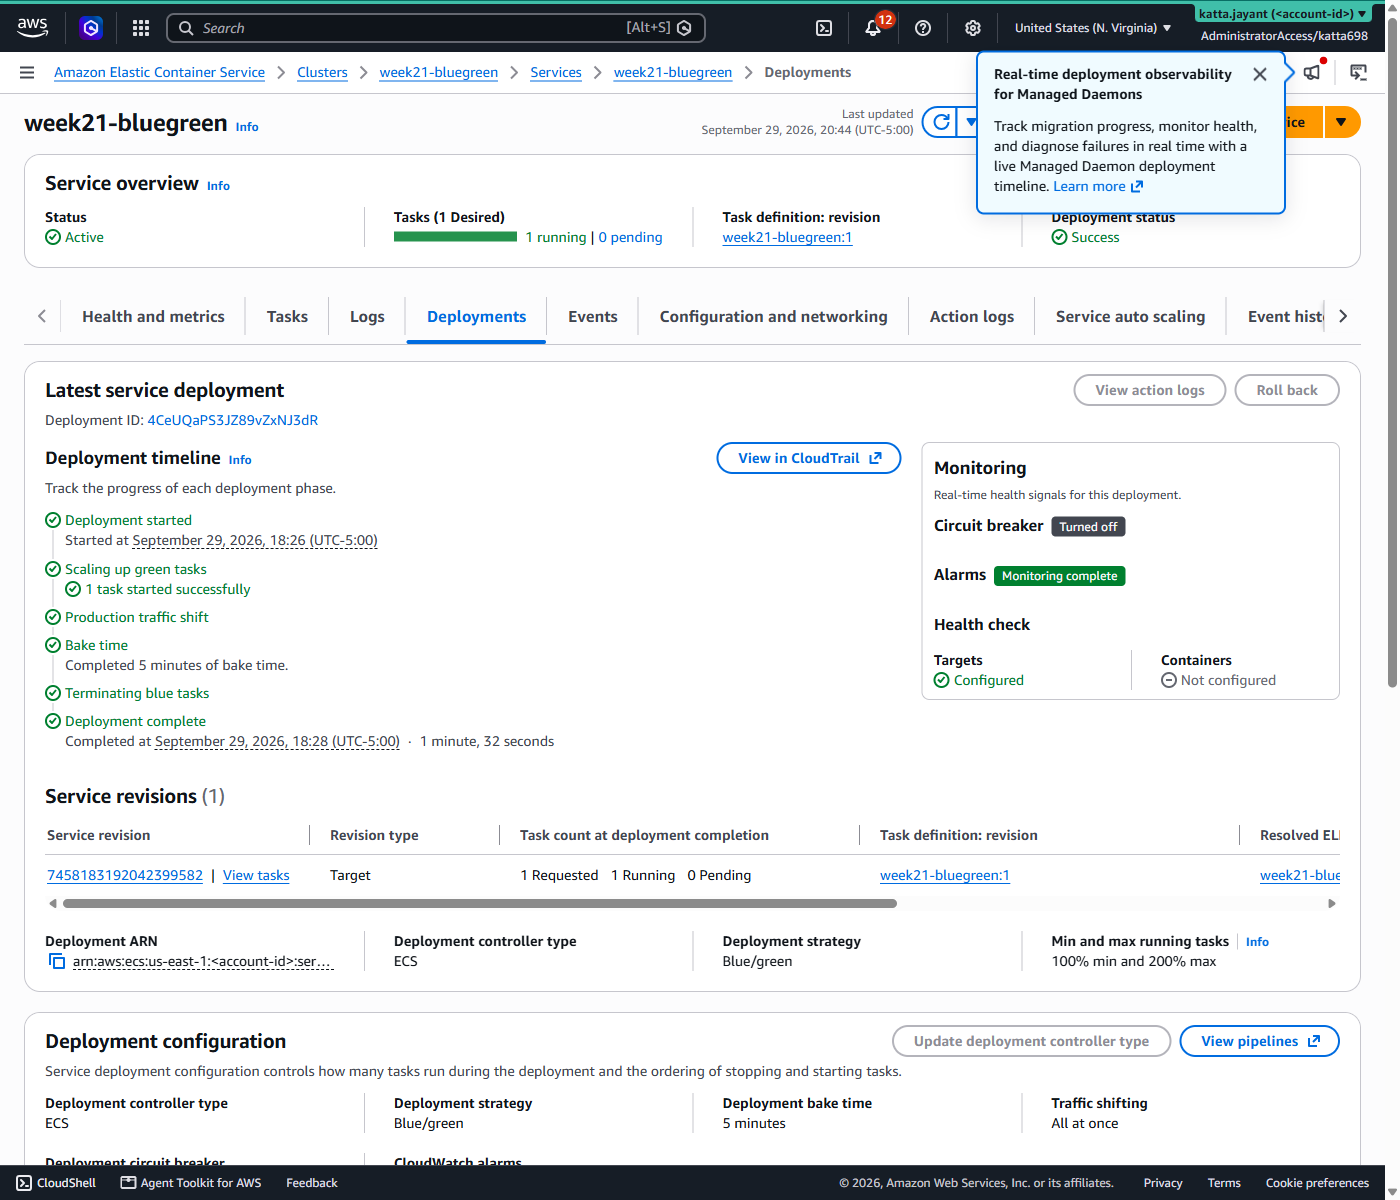Viewport: 1400px width, 1200px height.
Task: Open Agent Toolkit for AWS in the footer
Action: pyautogui.click(x=191, y=1183)
